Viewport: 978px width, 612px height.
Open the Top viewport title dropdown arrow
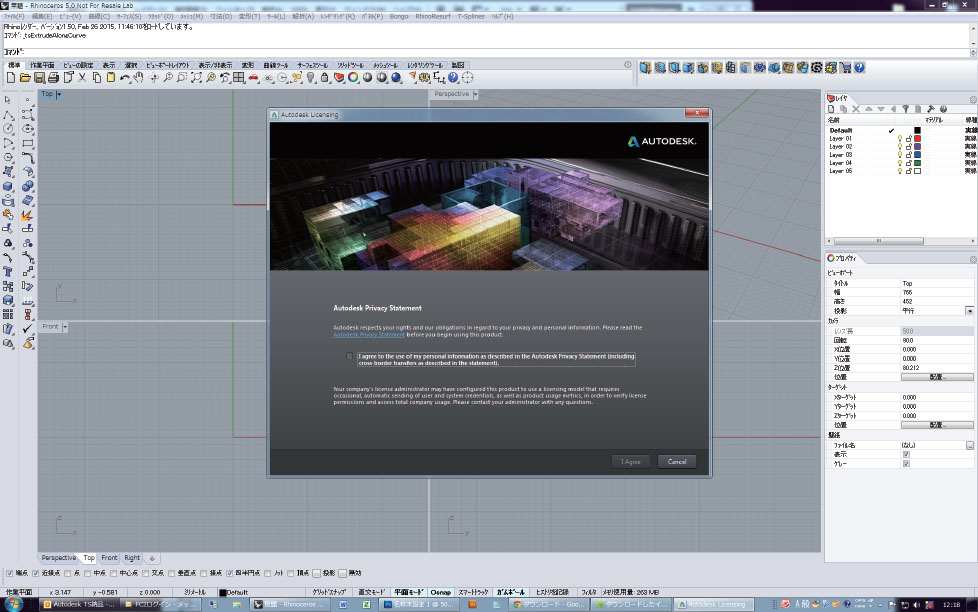(59, 94)
